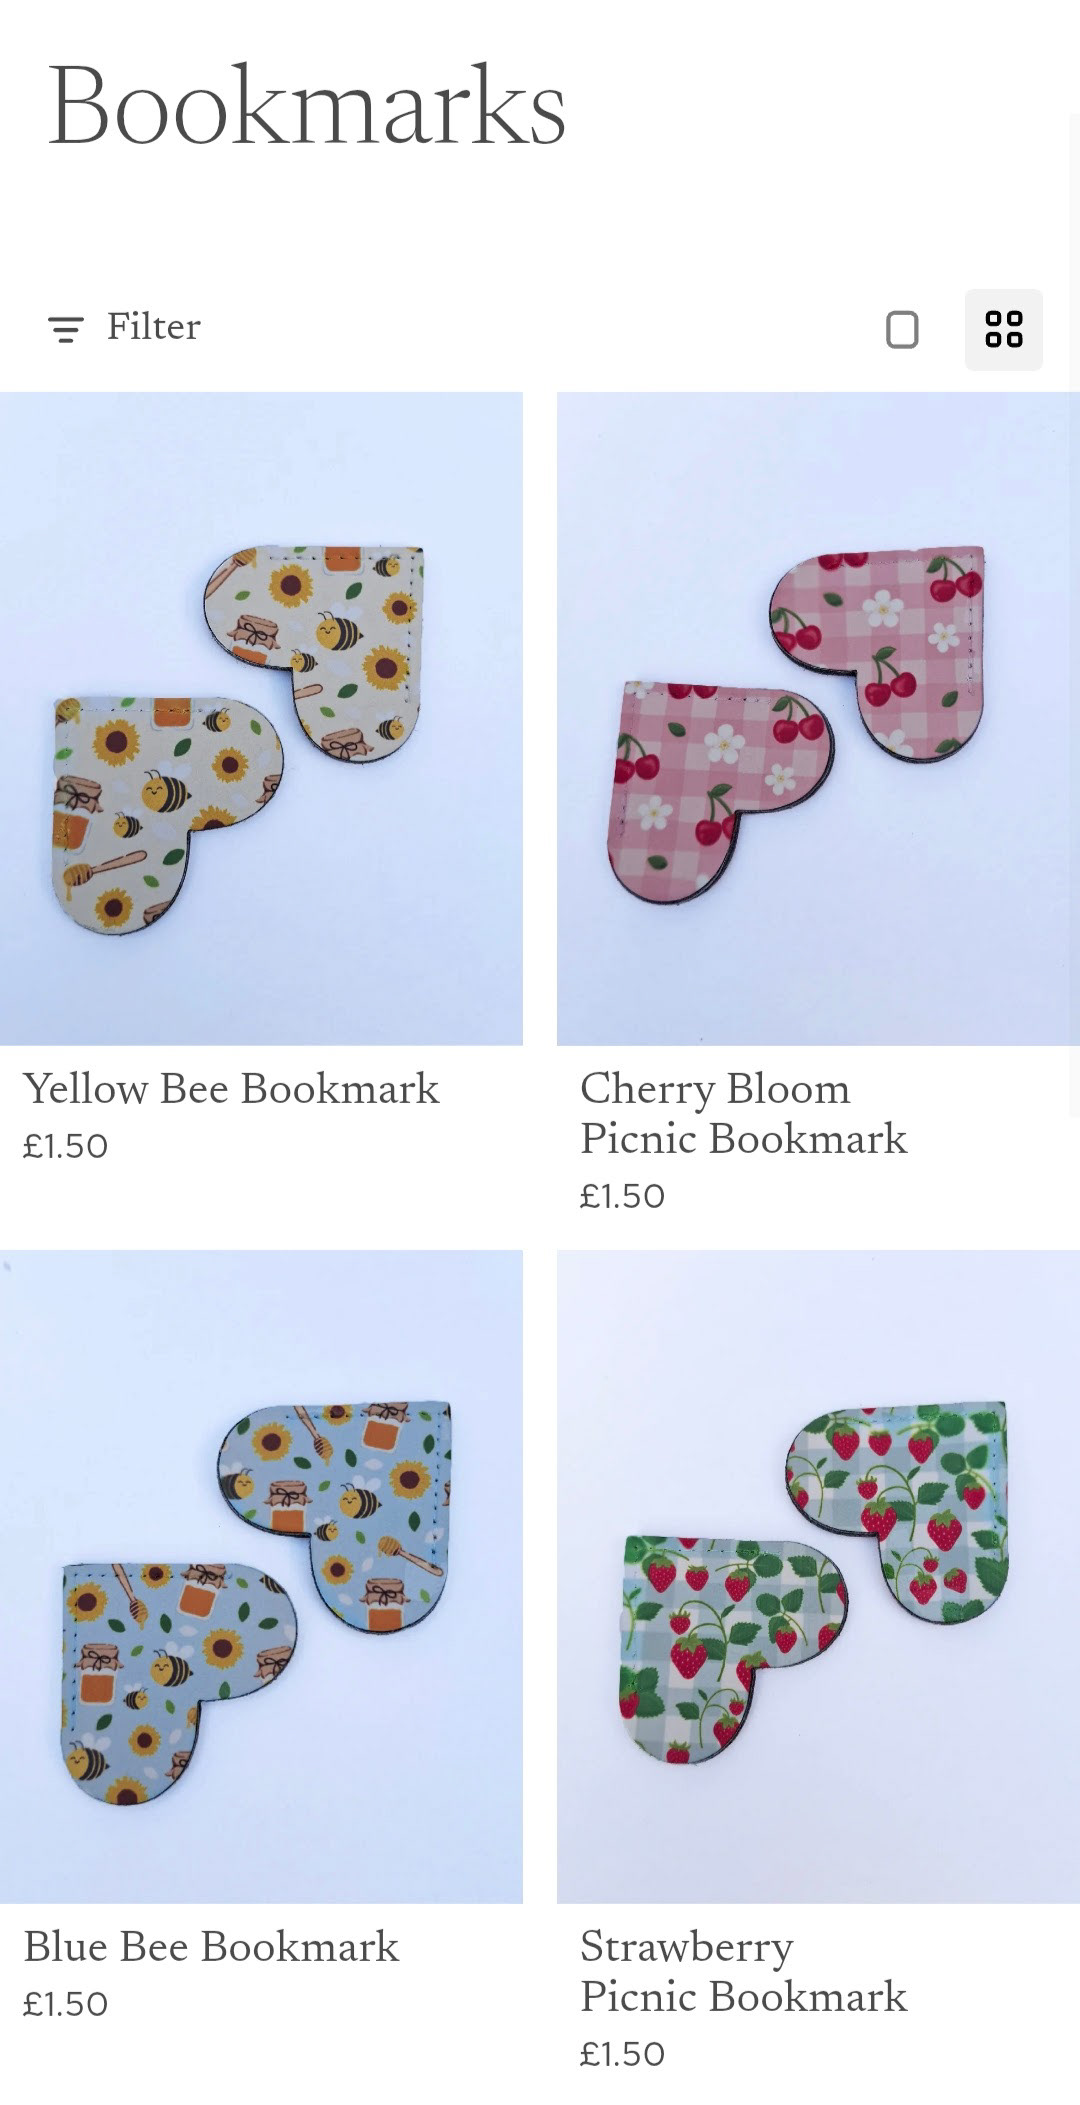This screenshot has width=1080, height=2105.
Task: Click the Yellow Bee Bookmark title link
Action: tap(231, 1089)
